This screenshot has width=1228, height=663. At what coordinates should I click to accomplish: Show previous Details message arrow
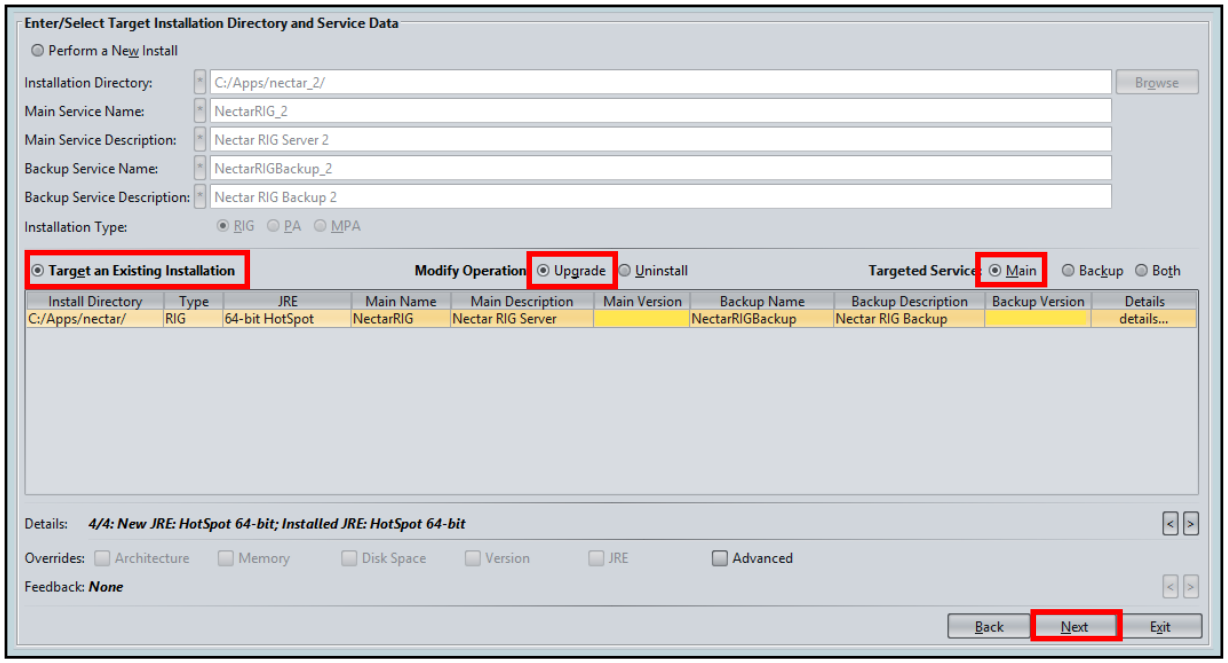pos(1171,523)
